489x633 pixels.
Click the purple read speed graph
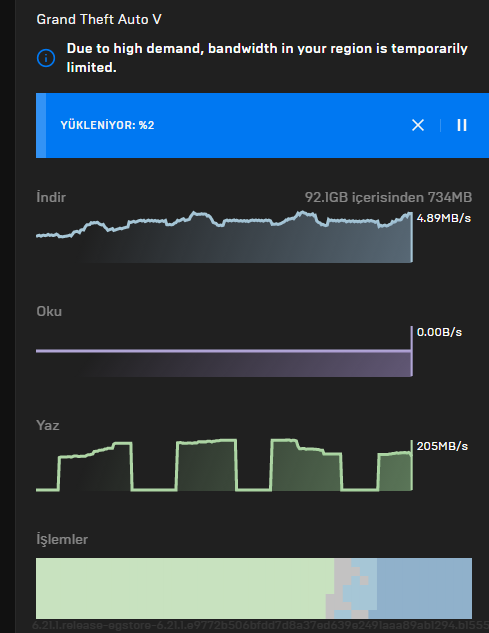pyautogui.click(x=225, y=352)
